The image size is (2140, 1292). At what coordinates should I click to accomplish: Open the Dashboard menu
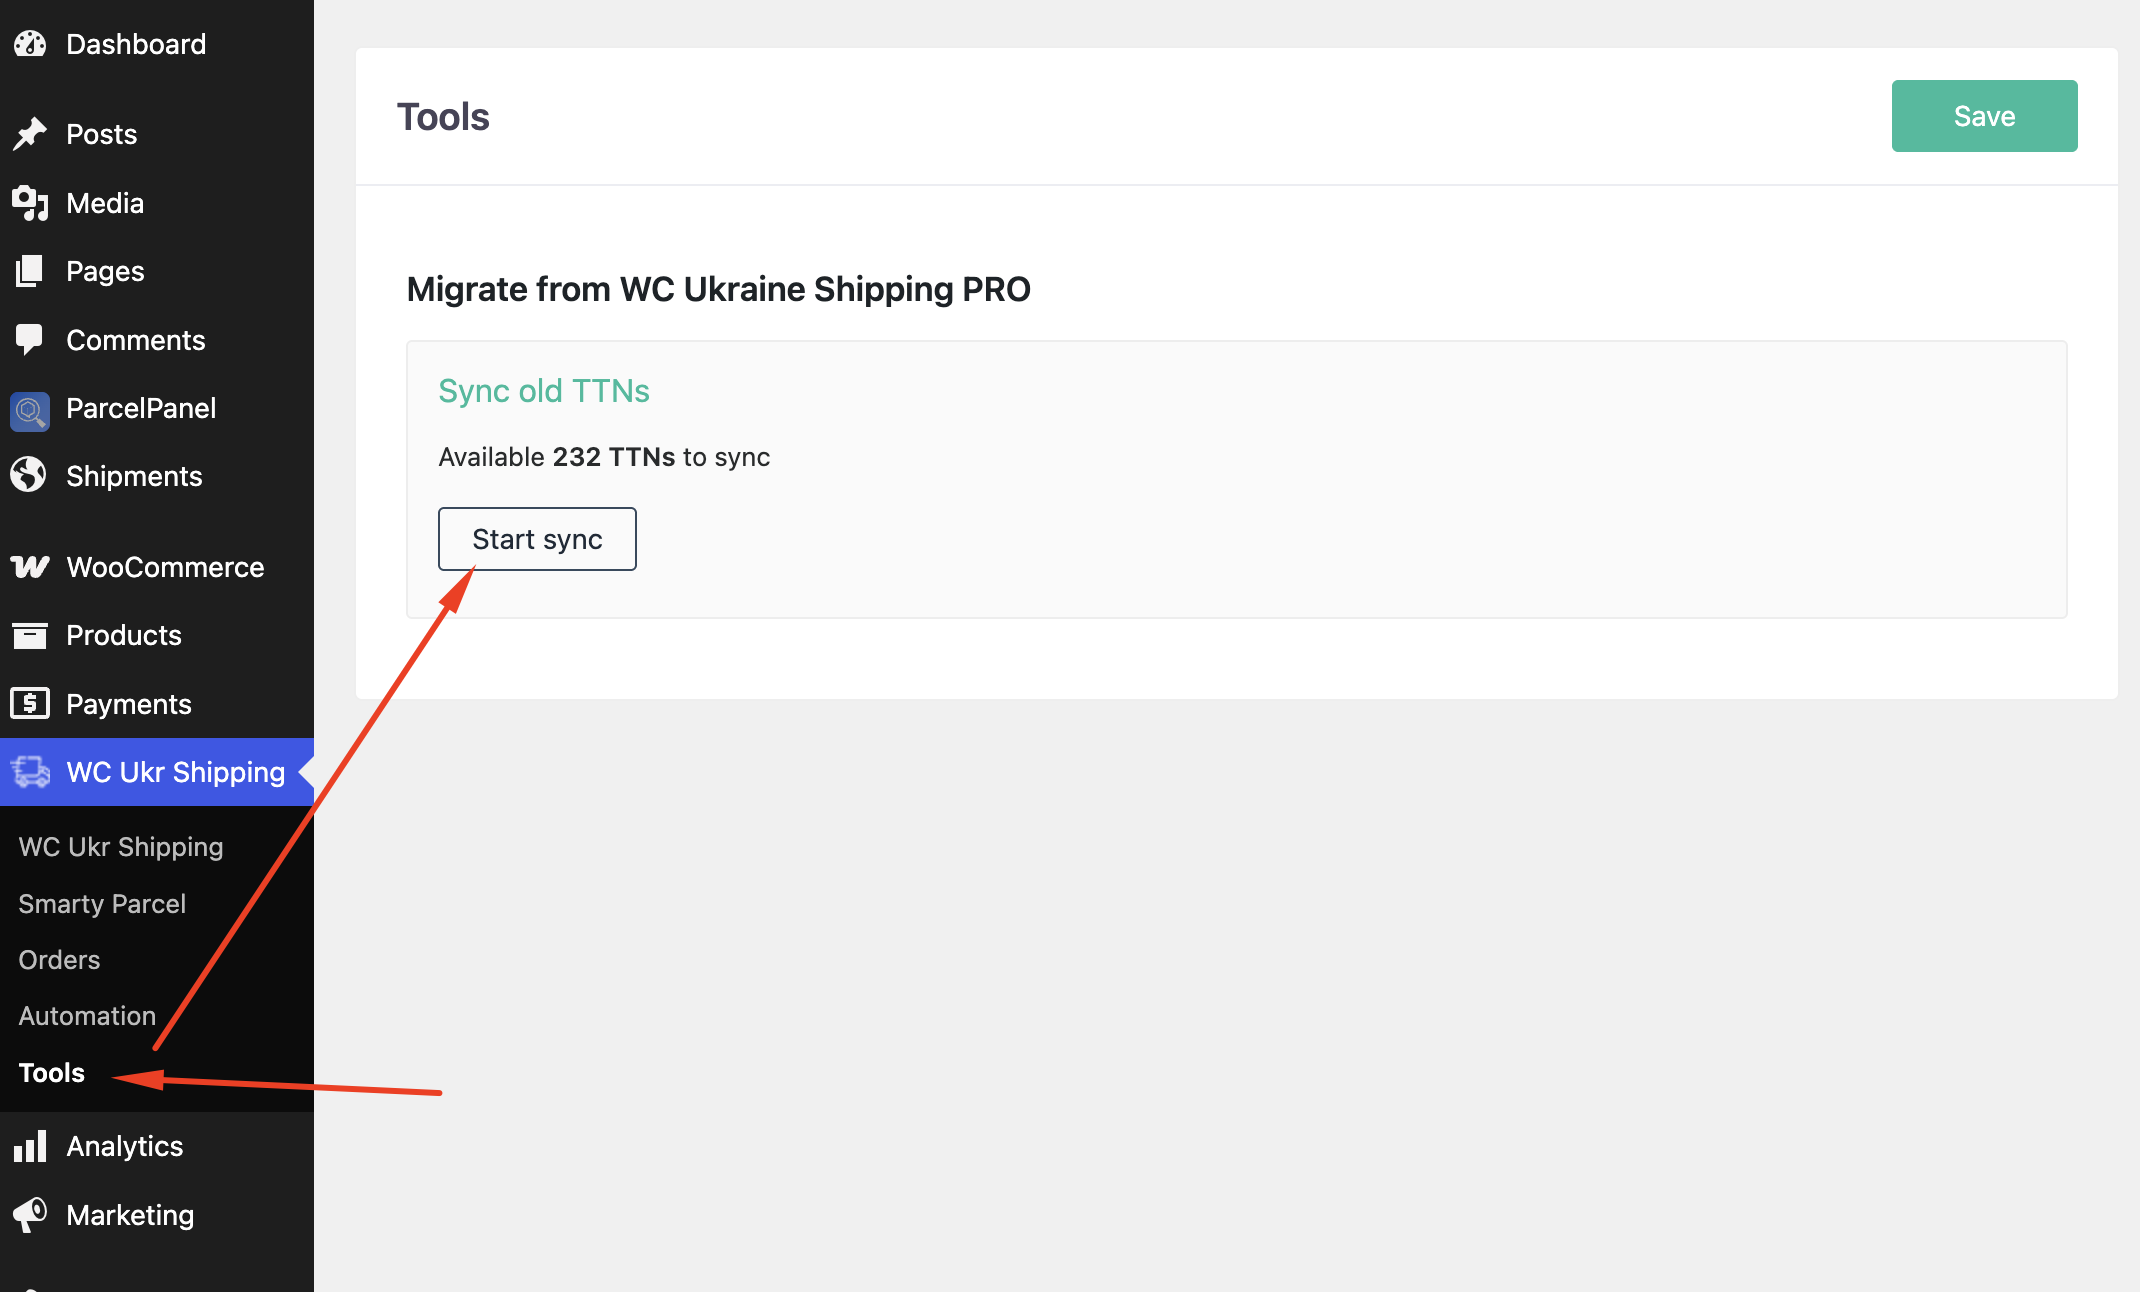pos(157,44)
